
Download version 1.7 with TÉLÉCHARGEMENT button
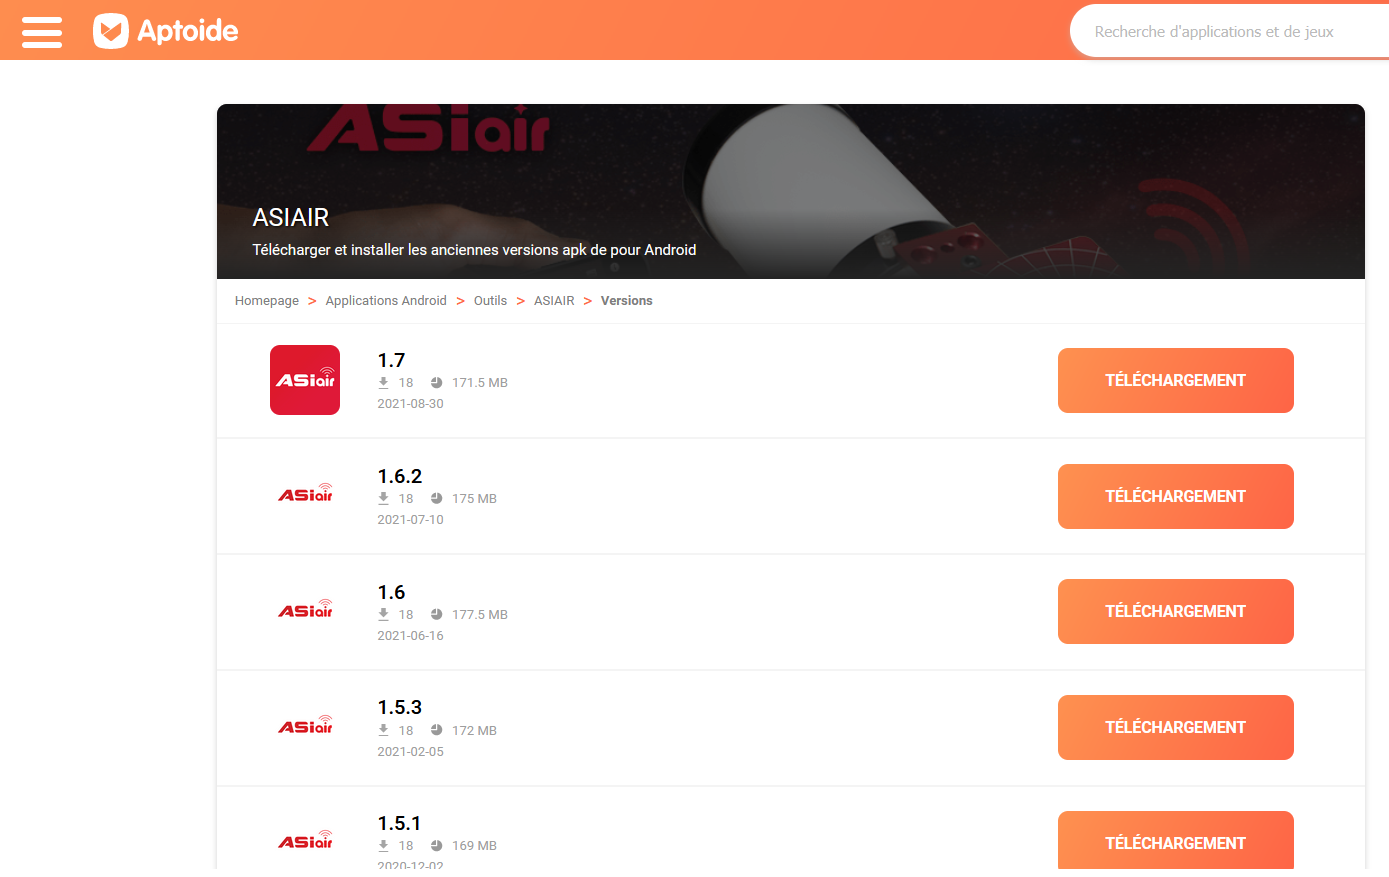click(1176, 380)
